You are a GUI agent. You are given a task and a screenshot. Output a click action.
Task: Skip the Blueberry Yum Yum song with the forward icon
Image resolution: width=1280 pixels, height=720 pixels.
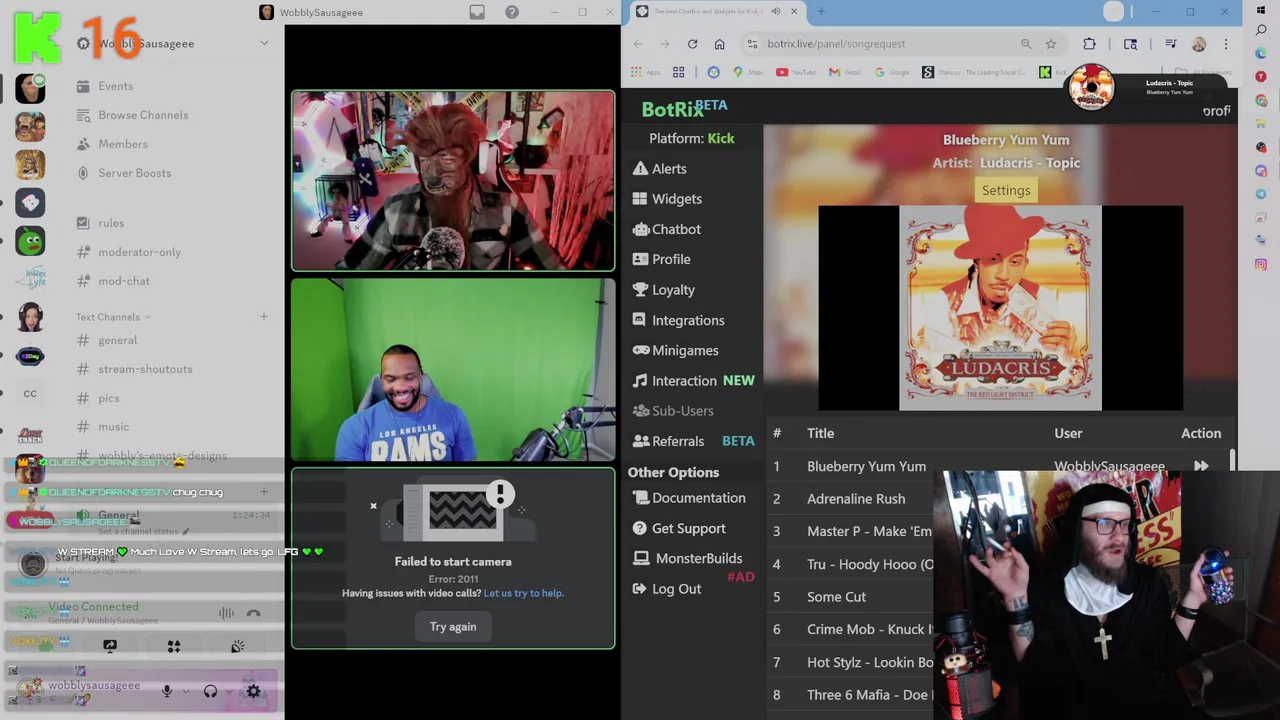1201,466
